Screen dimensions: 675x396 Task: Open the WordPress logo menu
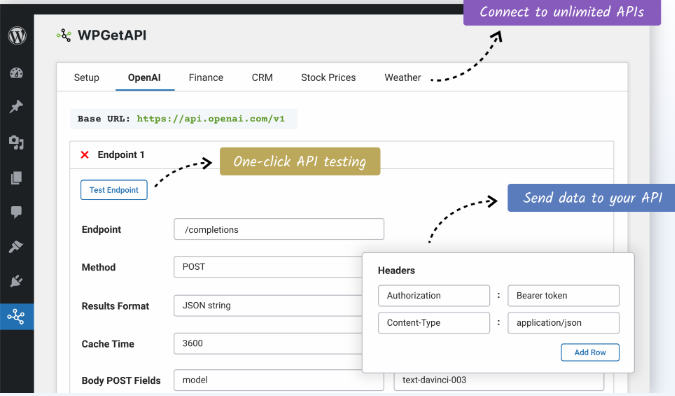pyautogui.click(x=17, y=35)
